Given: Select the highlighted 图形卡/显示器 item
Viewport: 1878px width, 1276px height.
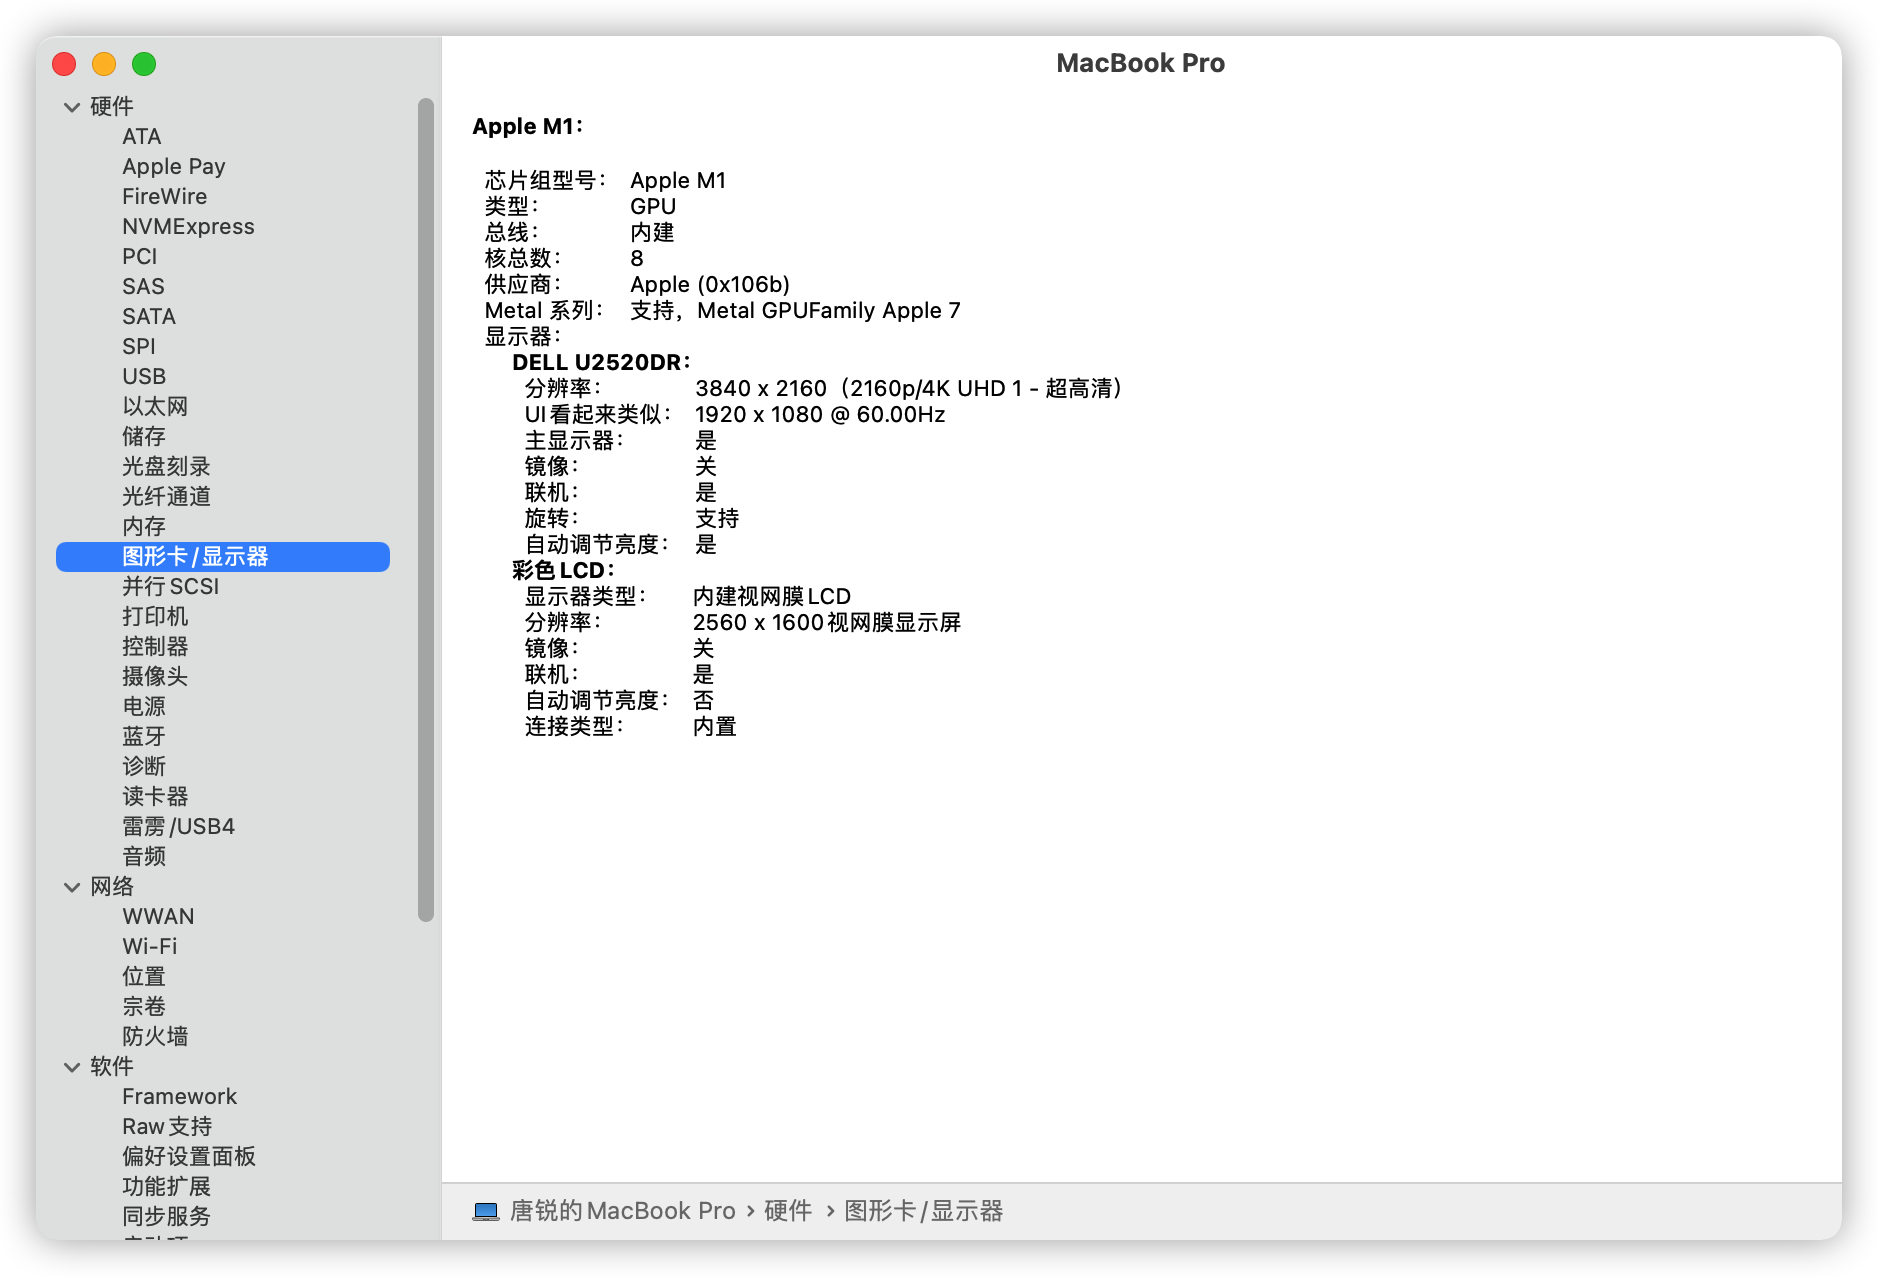Looking at the screenshot, I should 195,556.
